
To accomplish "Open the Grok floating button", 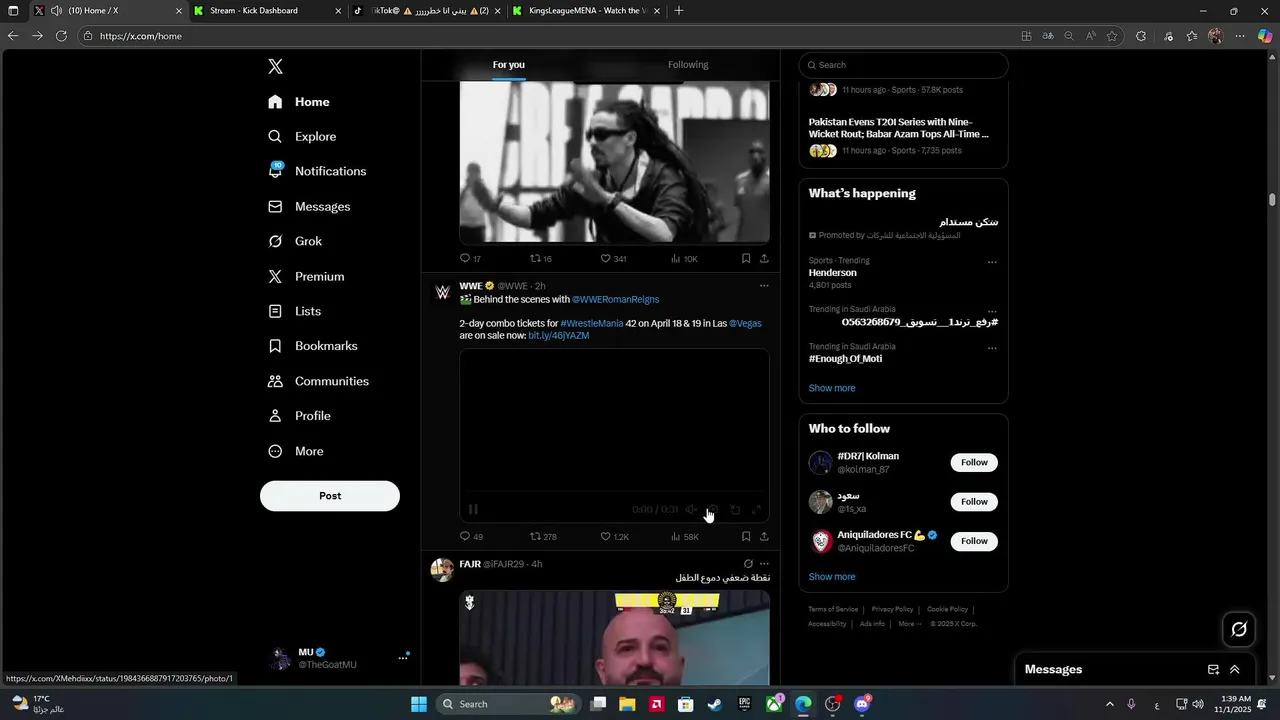I will pos(1239,629).
